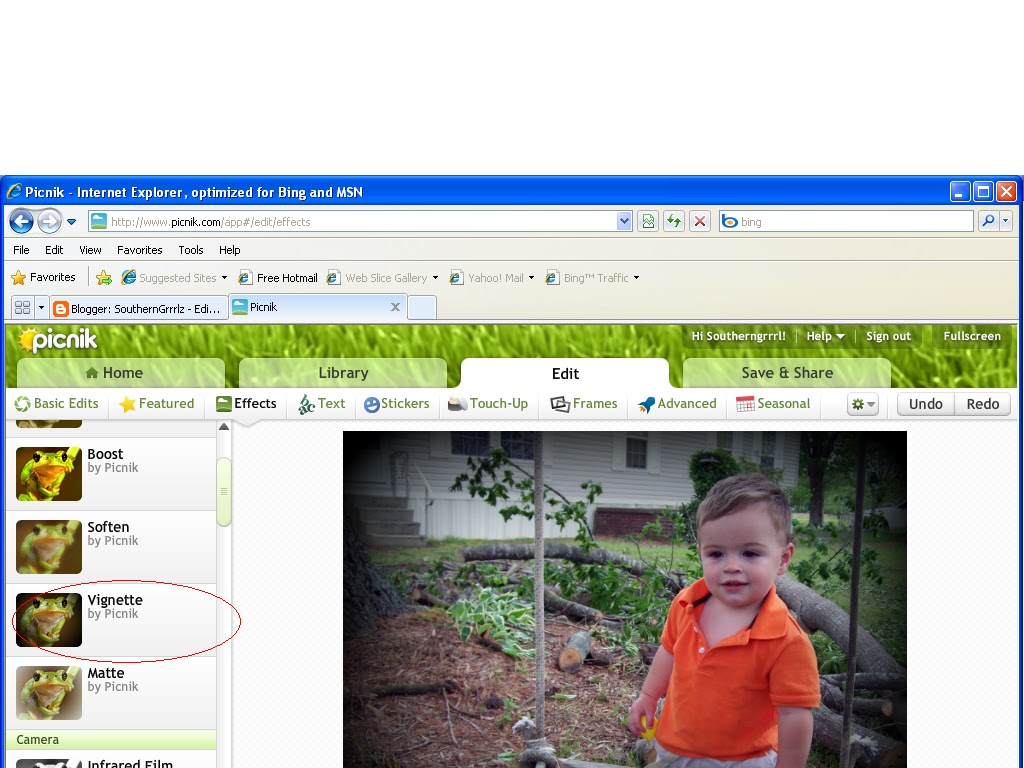This screenshot has height=768, width=1024.
Task: Open the recent pages dropdown arrow
Action: 72,222
